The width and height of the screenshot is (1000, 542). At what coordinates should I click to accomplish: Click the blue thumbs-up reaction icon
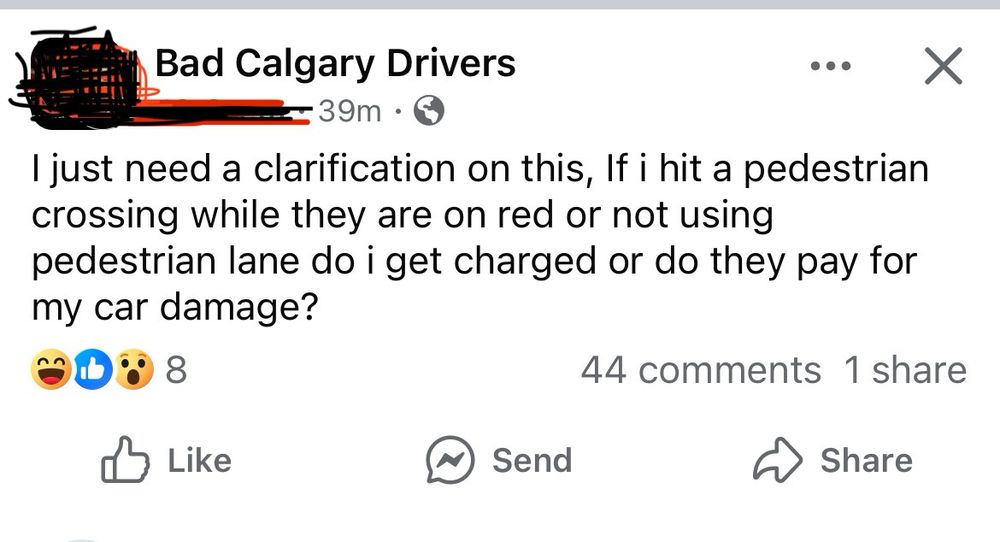[x=93, y=370]
